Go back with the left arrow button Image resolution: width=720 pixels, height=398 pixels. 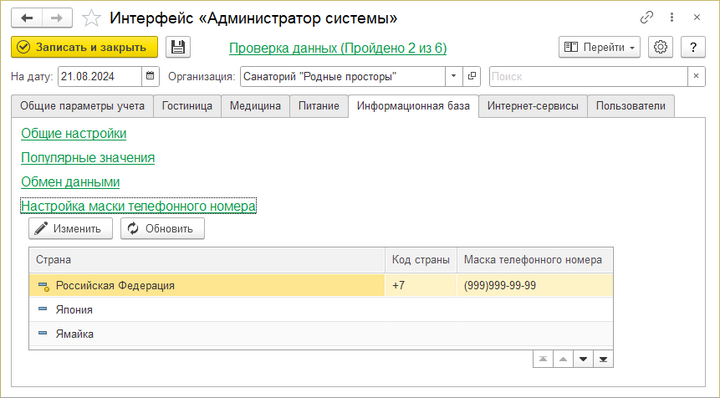click(27, 18)
